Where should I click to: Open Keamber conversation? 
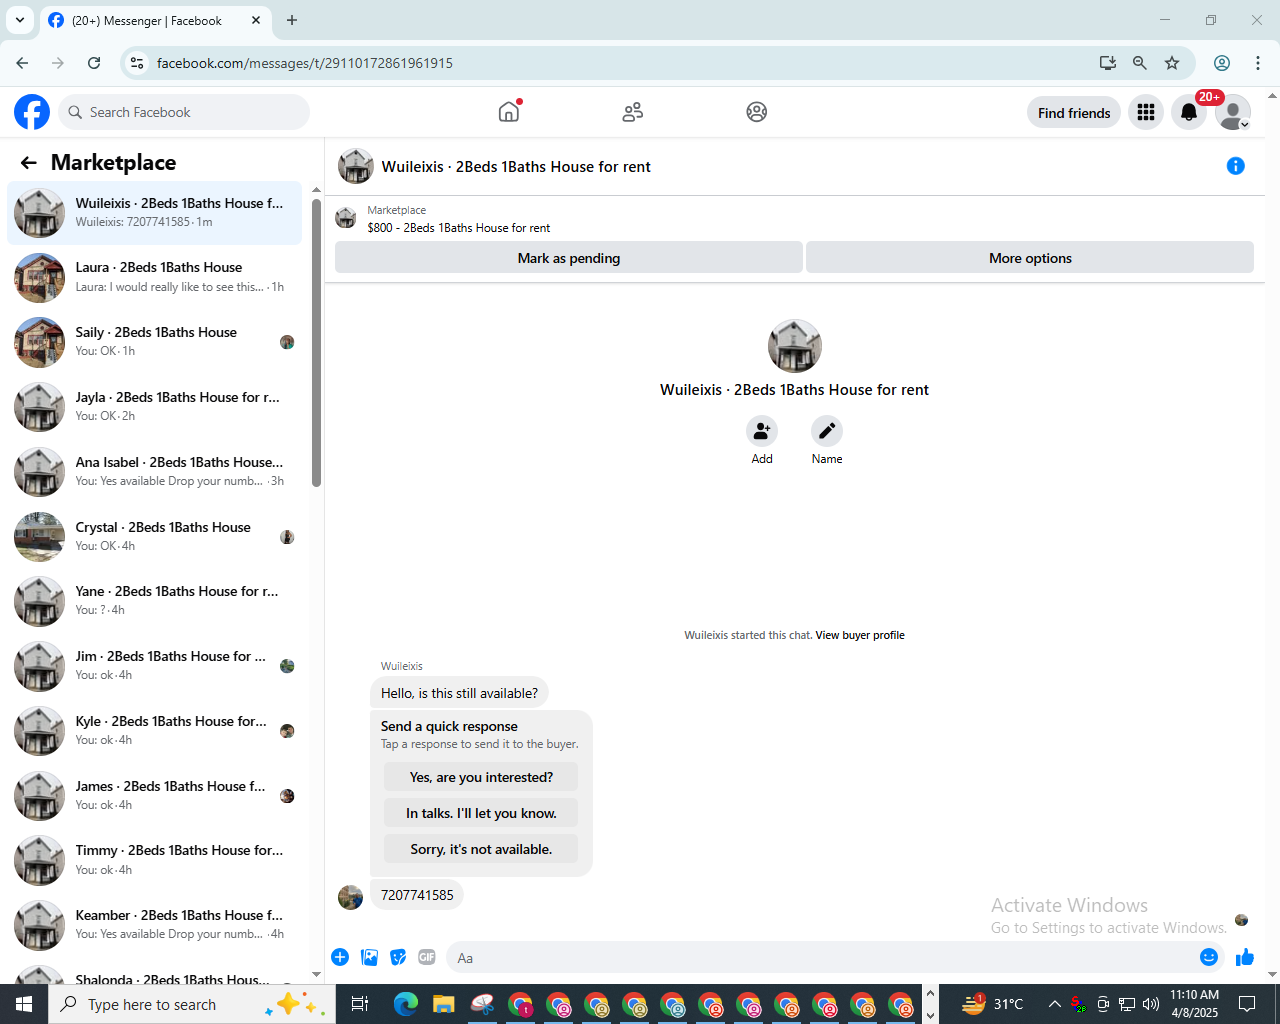154,925
